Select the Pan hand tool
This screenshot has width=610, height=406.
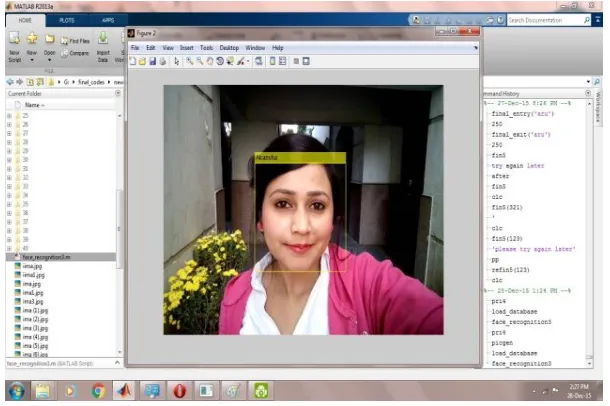(x=210, y=61)
